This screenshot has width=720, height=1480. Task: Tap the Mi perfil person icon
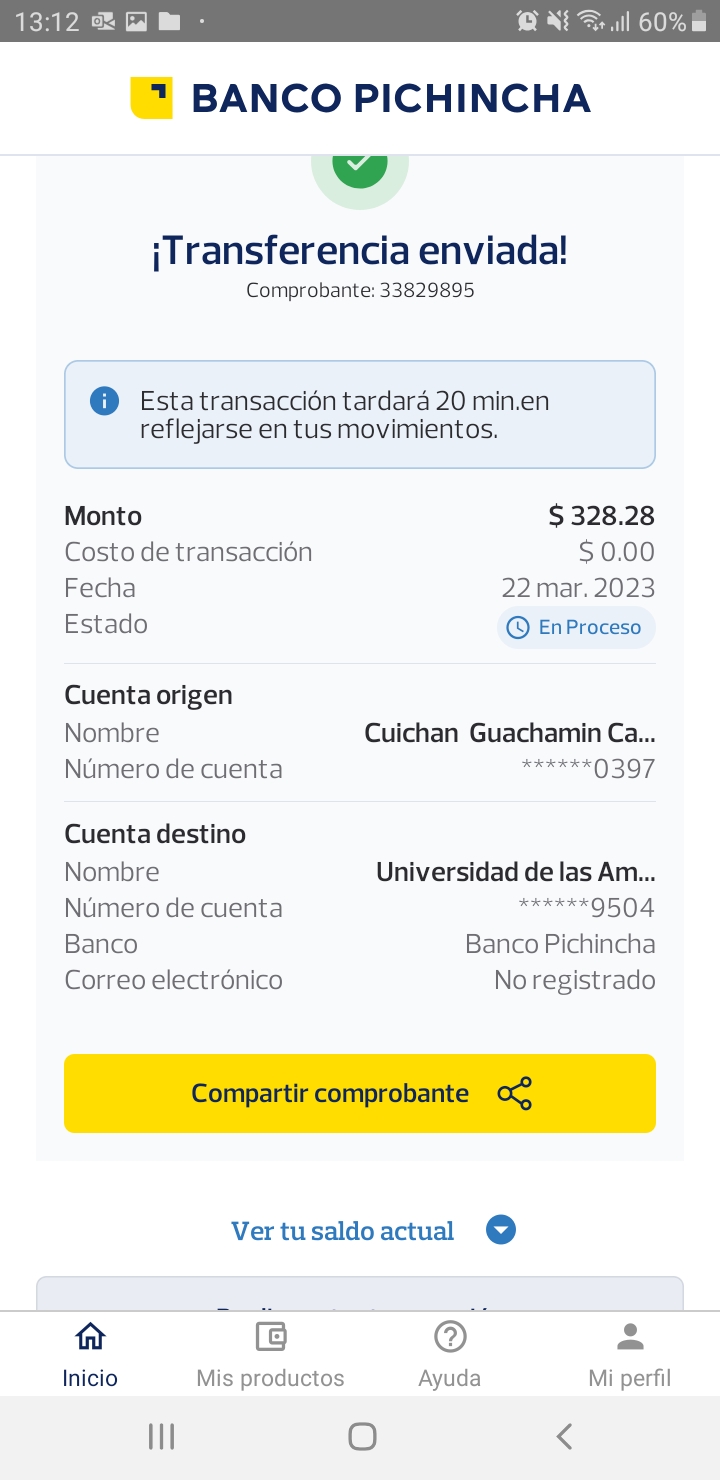630,1337
